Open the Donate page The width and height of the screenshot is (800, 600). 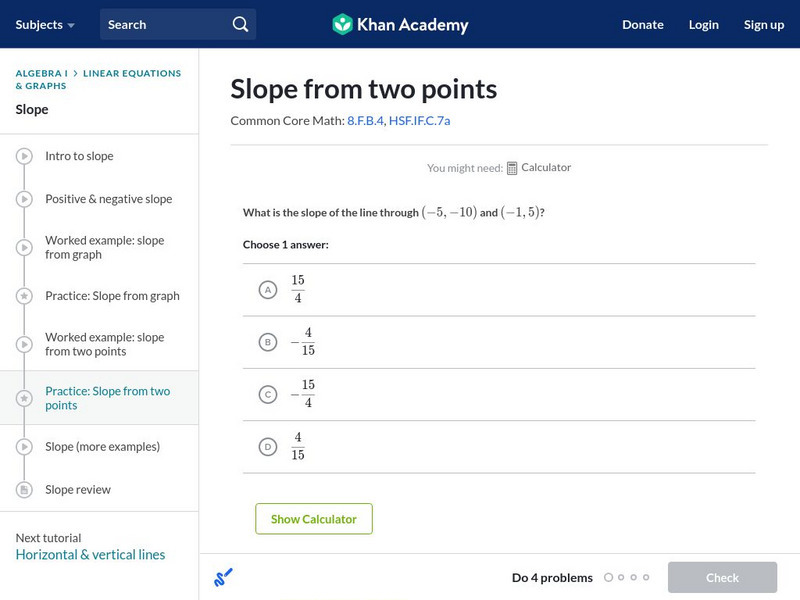pos(642,24)
